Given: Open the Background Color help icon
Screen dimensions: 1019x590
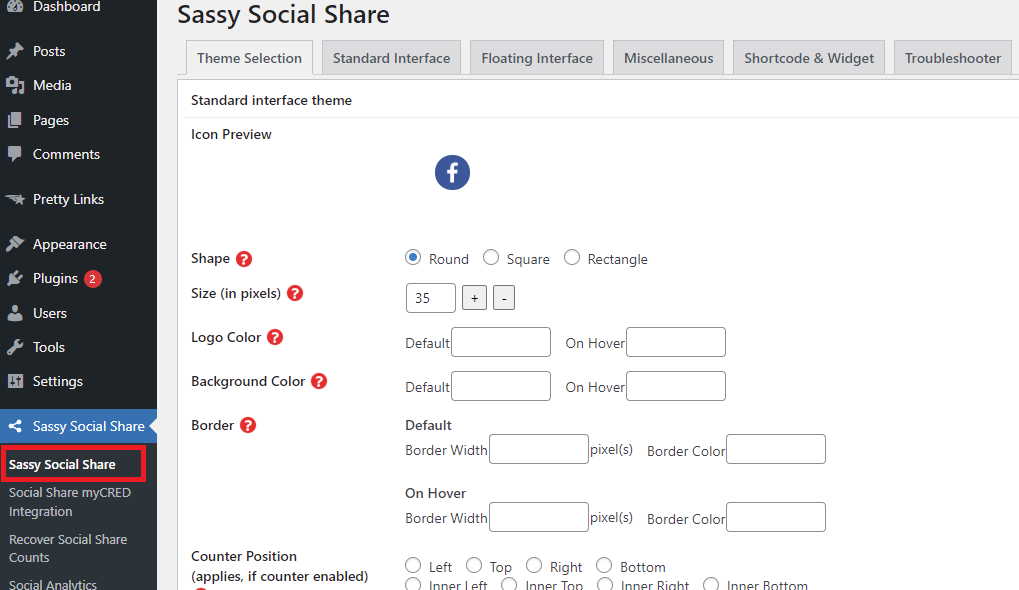Looking at the screenshot, I should (318, 381).
